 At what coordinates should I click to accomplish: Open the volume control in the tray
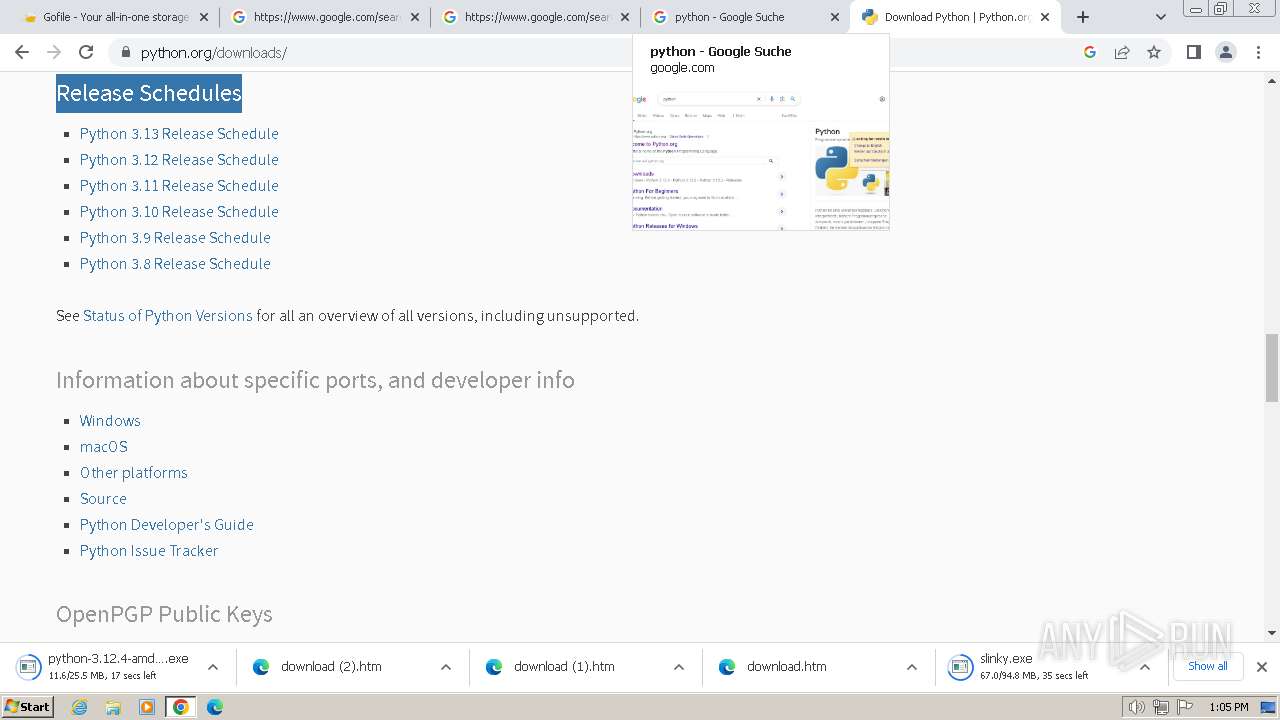point(1137,707)
